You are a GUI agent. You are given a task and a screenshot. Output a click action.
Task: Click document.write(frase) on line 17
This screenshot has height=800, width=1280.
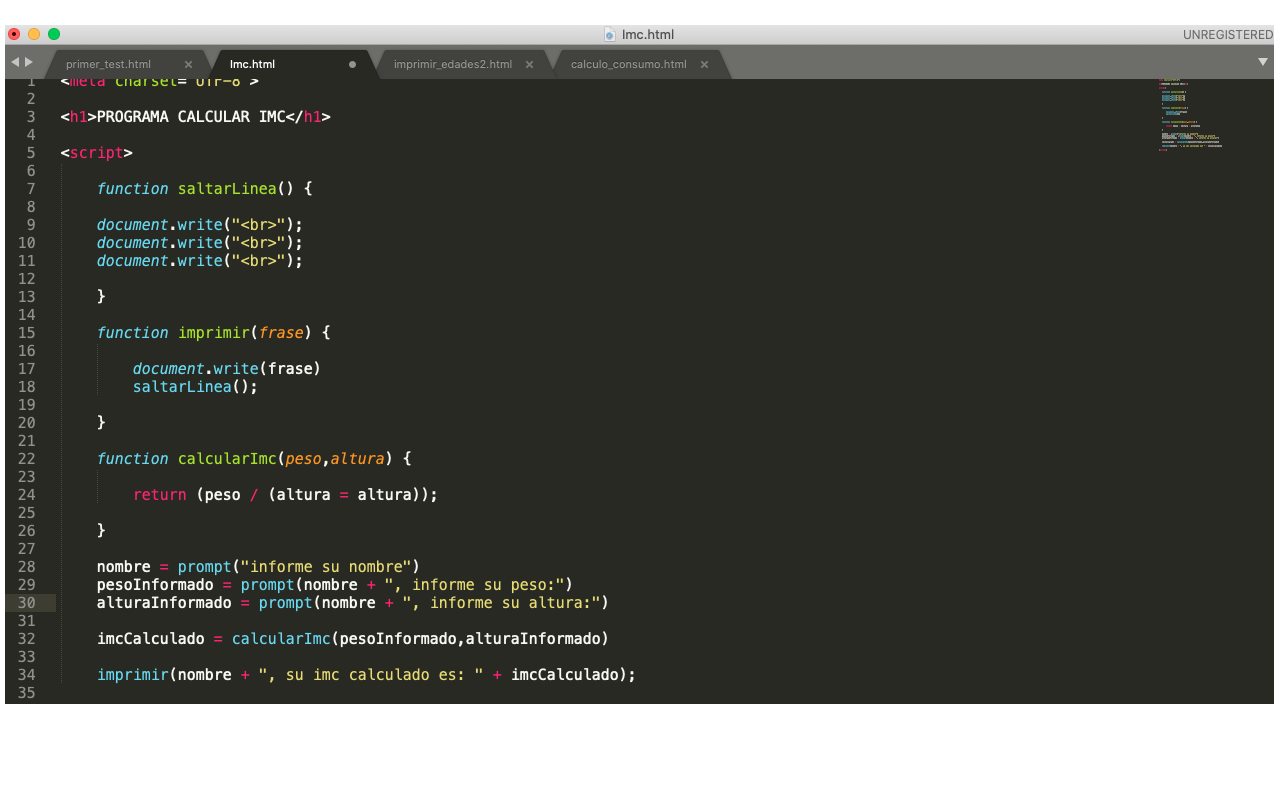[227, 369]
